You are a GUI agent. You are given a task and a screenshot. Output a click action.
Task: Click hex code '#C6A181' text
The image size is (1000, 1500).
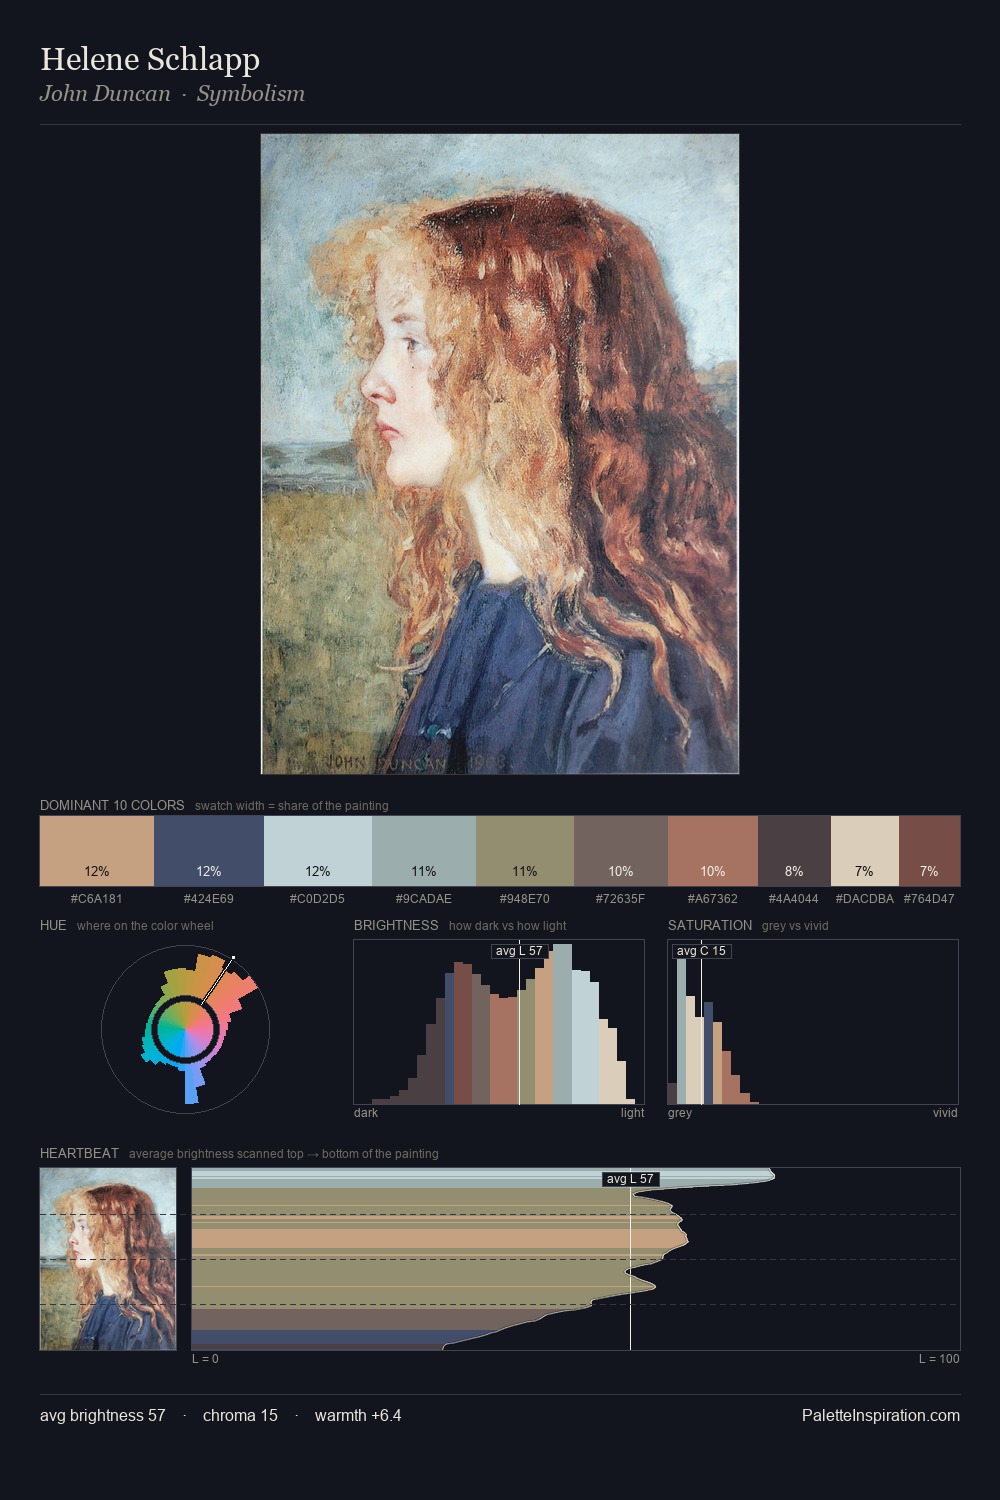click(x=97, y=899)
